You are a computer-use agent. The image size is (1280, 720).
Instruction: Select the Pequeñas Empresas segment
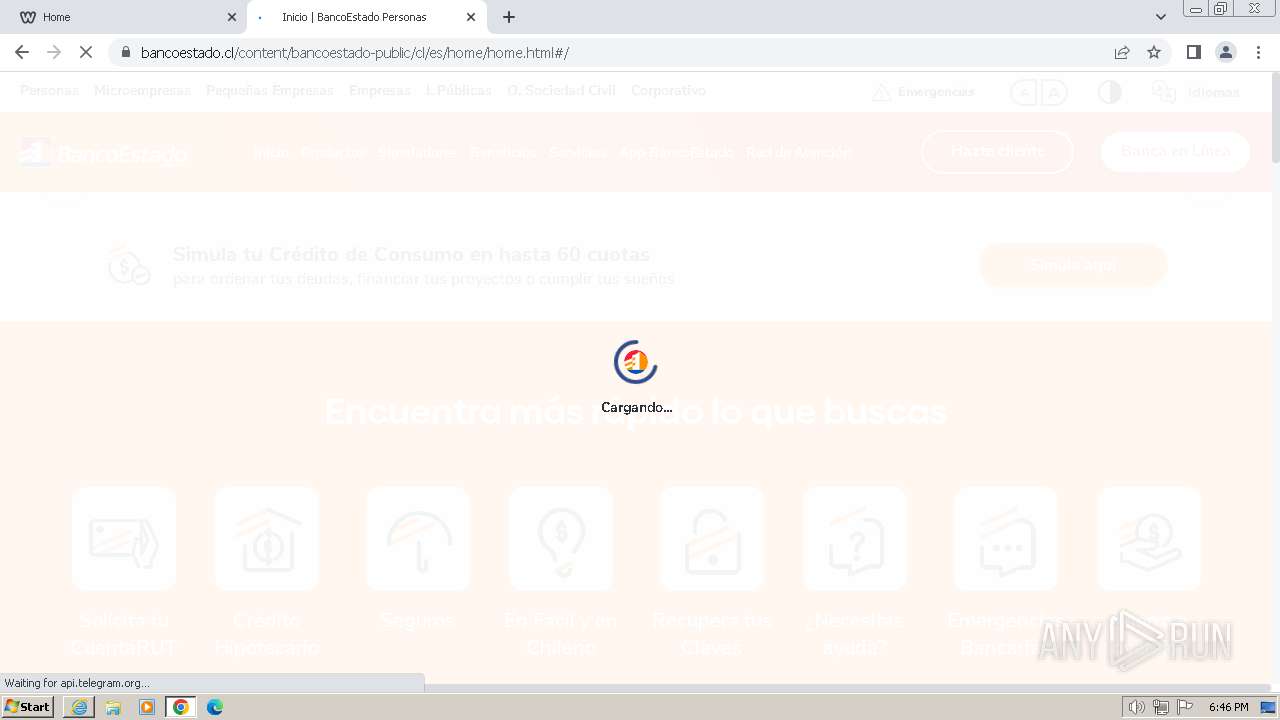tap(270, 91)
